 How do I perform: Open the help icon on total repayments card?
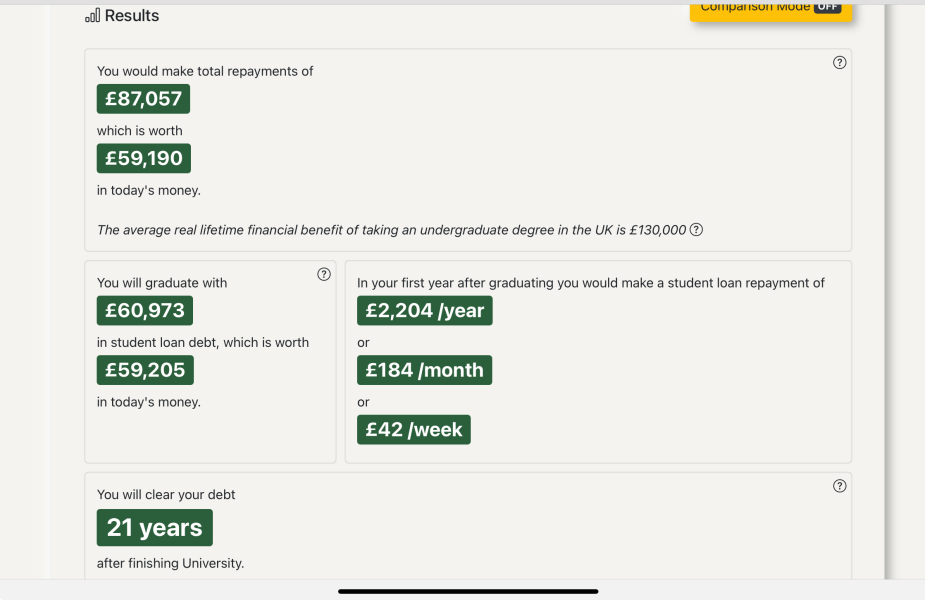click(839, 62)
